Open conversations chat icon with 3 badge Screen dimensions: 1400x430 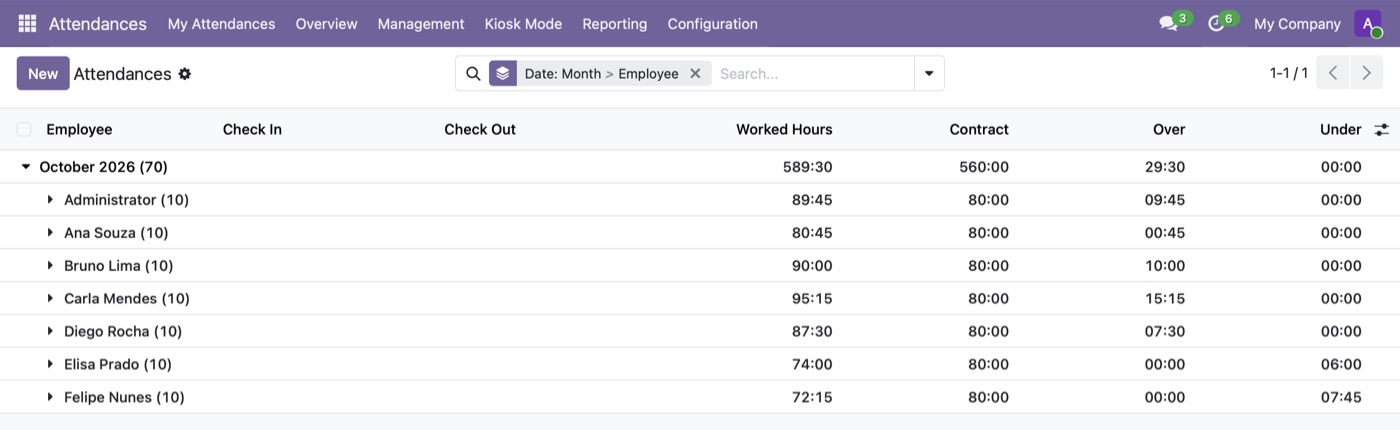[x=1168, y=23]
